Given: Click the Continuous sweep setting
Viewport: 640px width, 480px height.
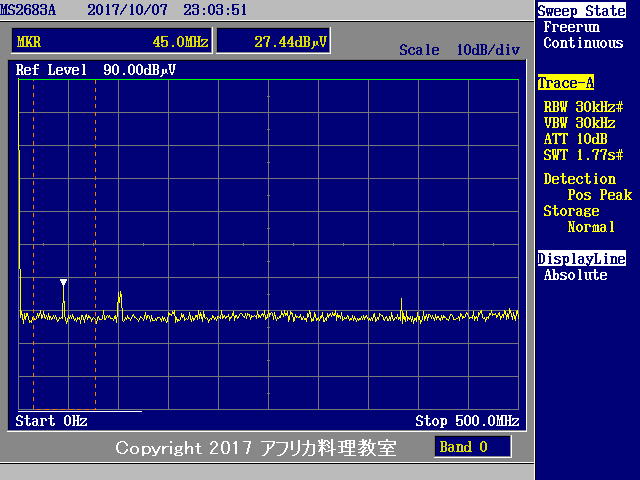Looking at the screenshot, I should tap(583, 43).
